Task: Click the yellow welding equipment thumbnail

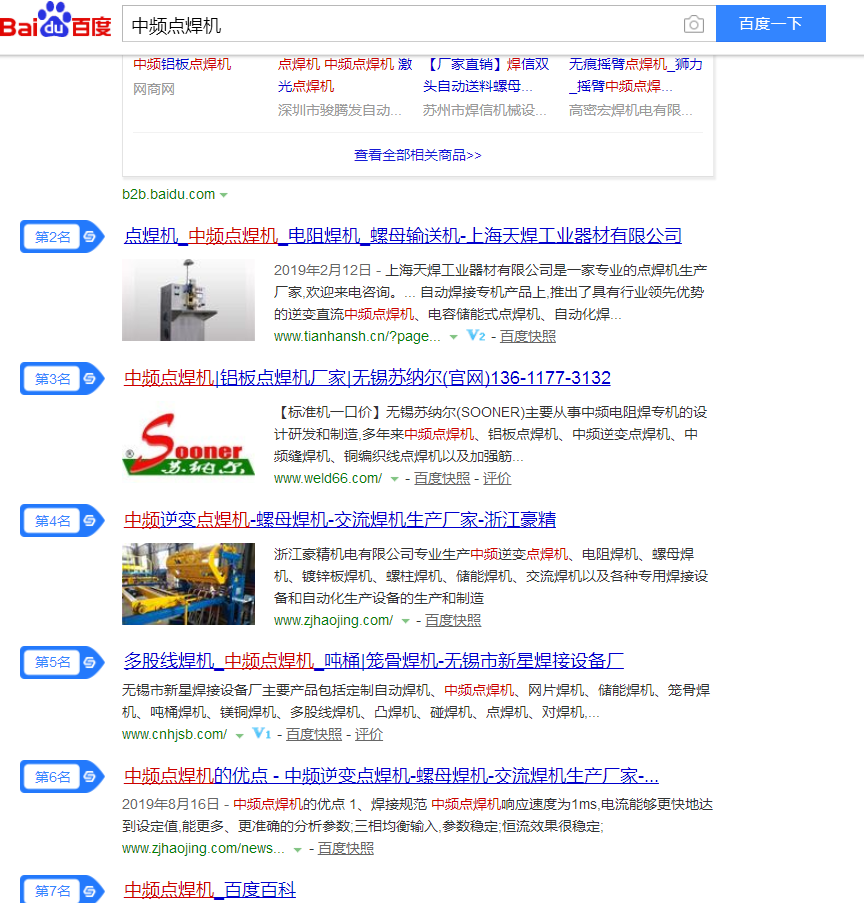Action: click(188, 584)
